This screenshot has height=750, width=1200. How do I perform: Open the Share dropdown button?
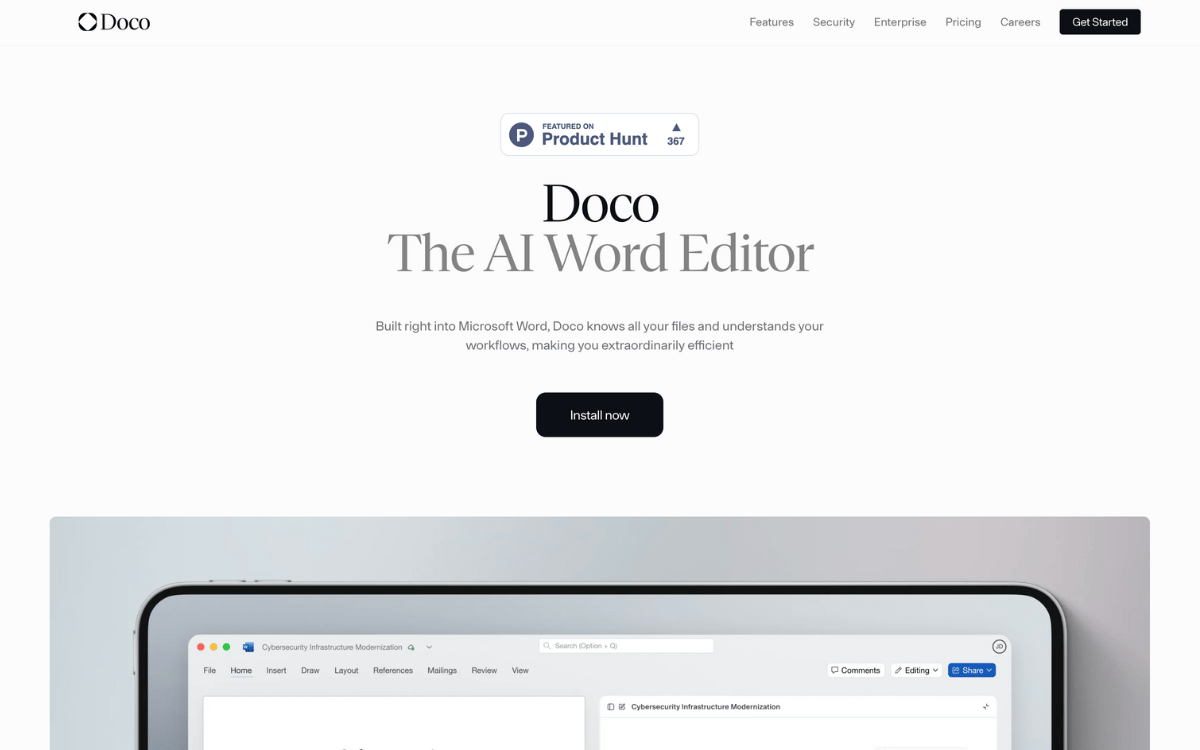coord(972,670)
